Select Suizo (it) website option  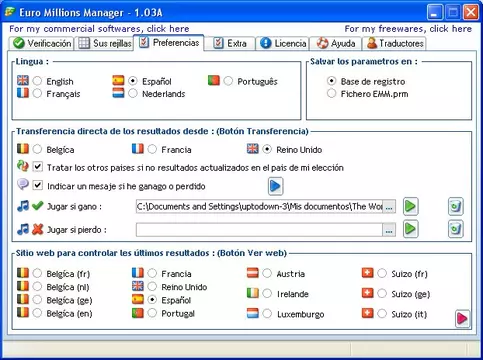click(x=382, y=313)
